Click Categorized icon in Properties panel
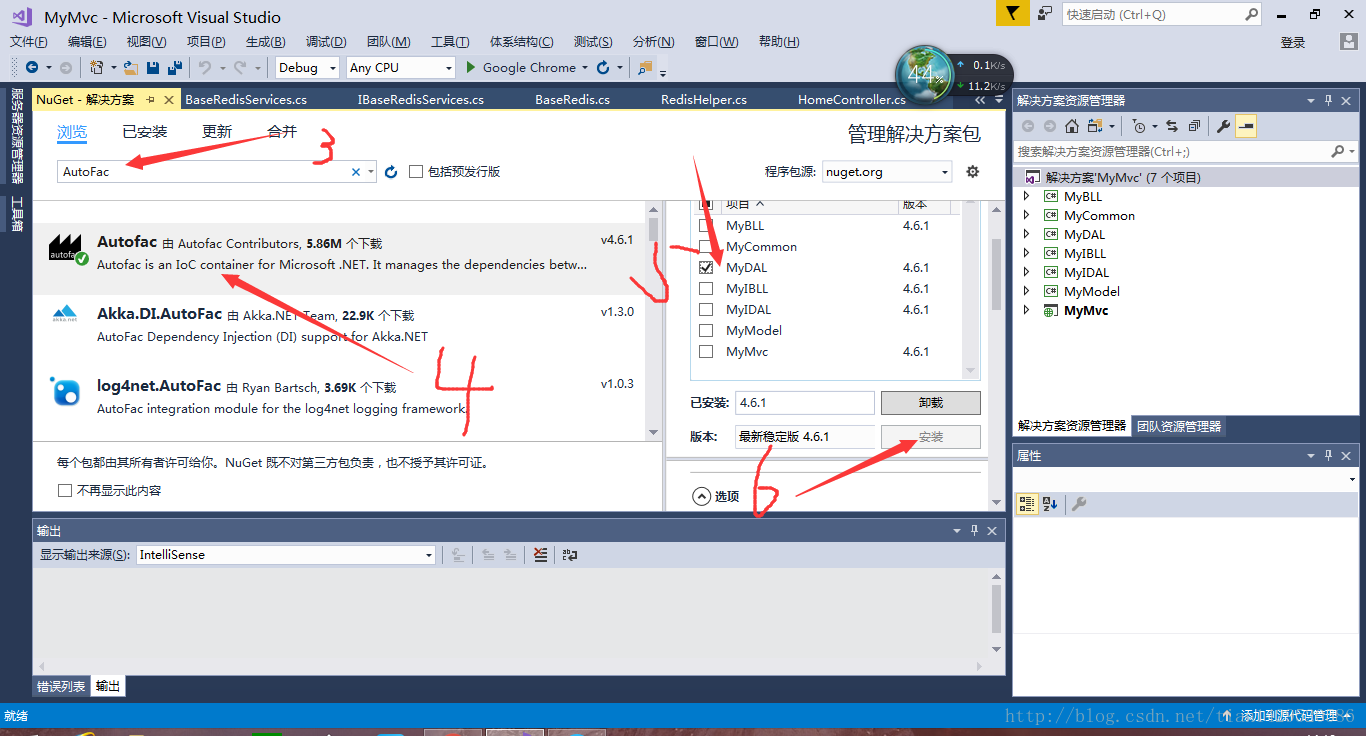Image resolution: width=1366 pixels, height=736 pixels. coord(1026,504)
